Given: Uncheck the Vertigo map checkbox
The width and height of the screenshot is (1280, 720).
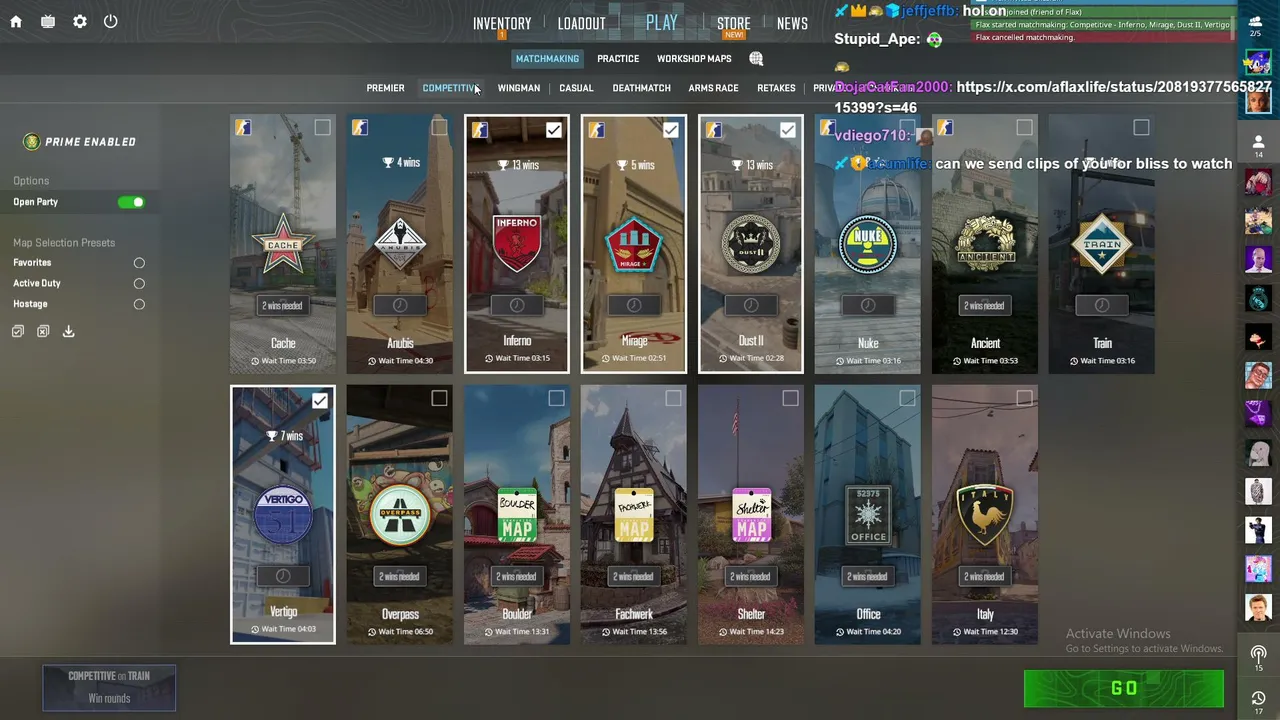Looking at the screenshot, I should point(319,401).
